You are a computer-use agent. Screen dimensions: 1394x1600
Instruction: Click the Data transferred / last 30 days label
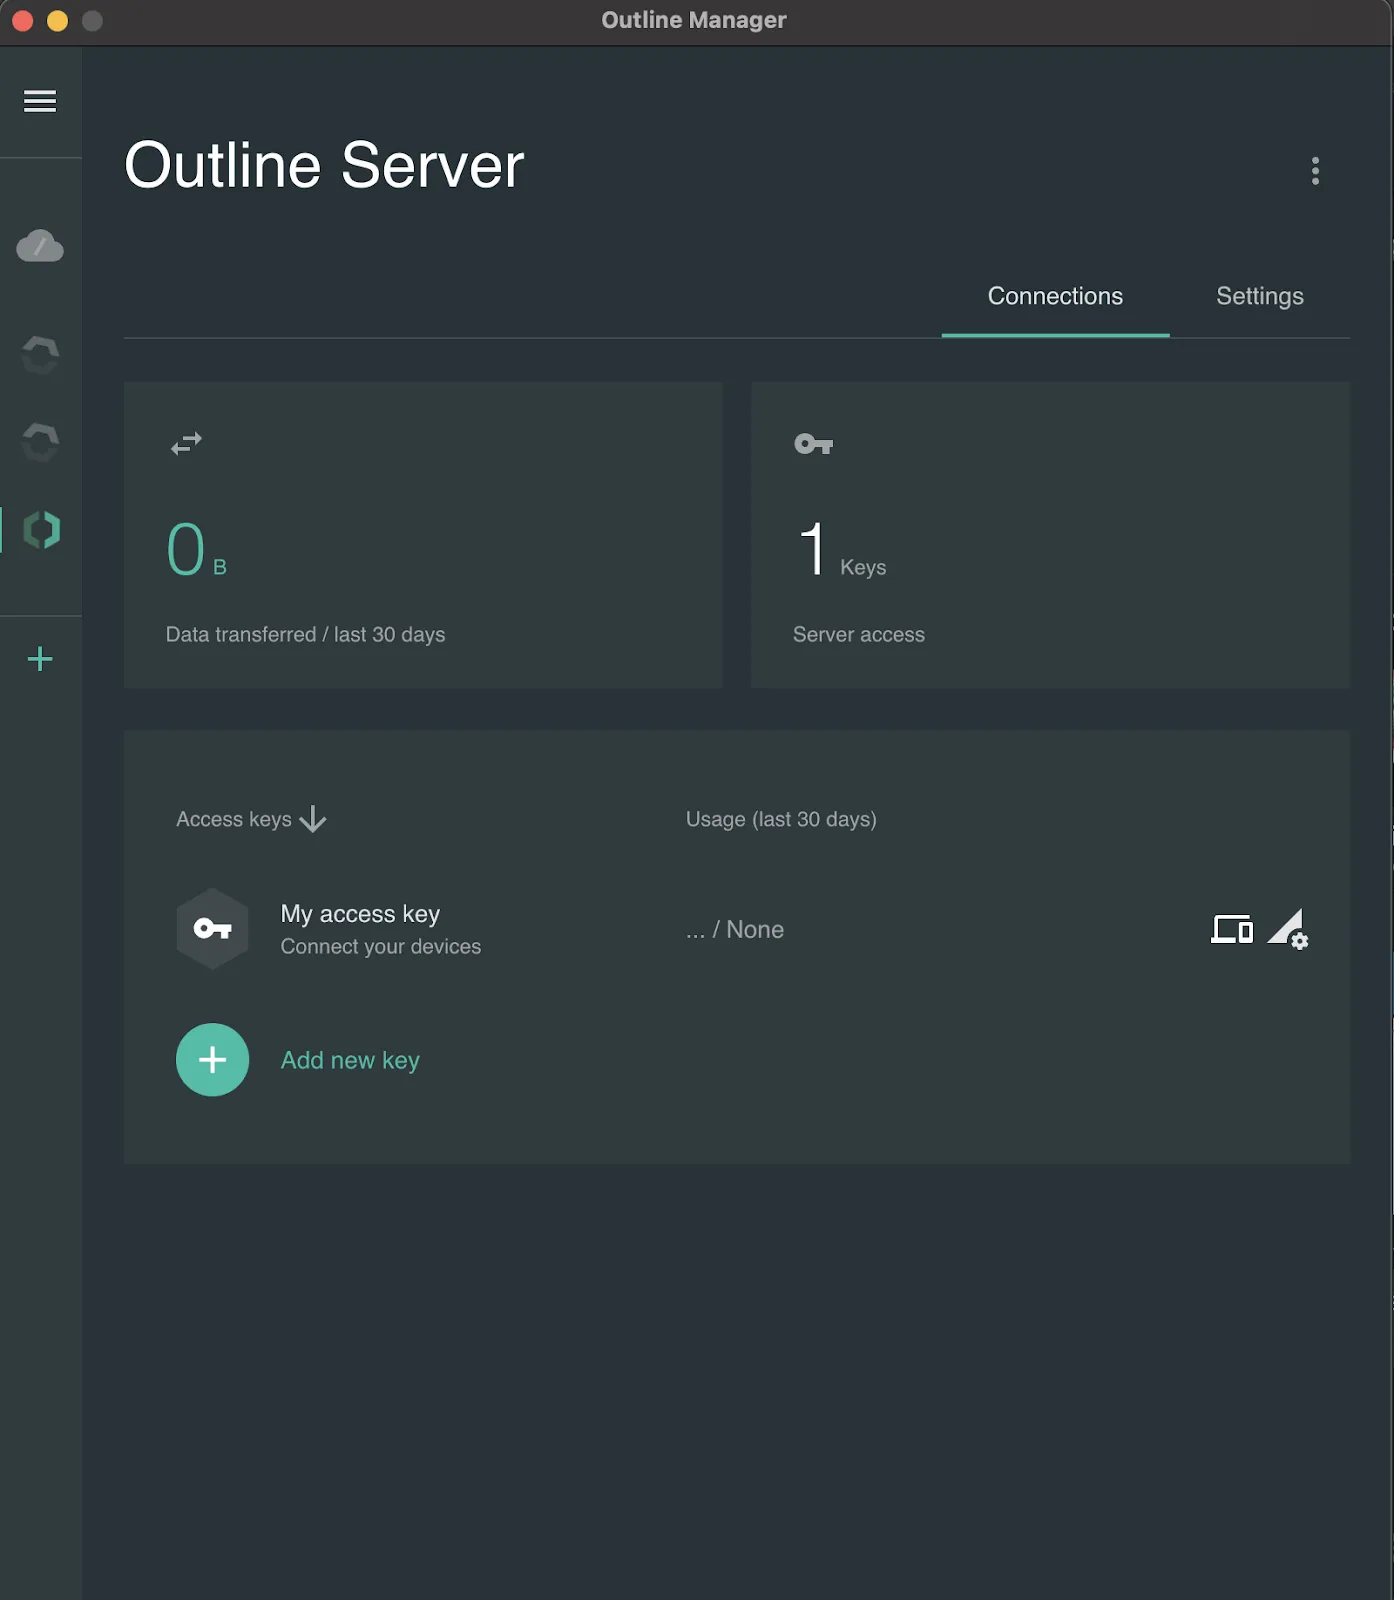[x=305, y=634]
